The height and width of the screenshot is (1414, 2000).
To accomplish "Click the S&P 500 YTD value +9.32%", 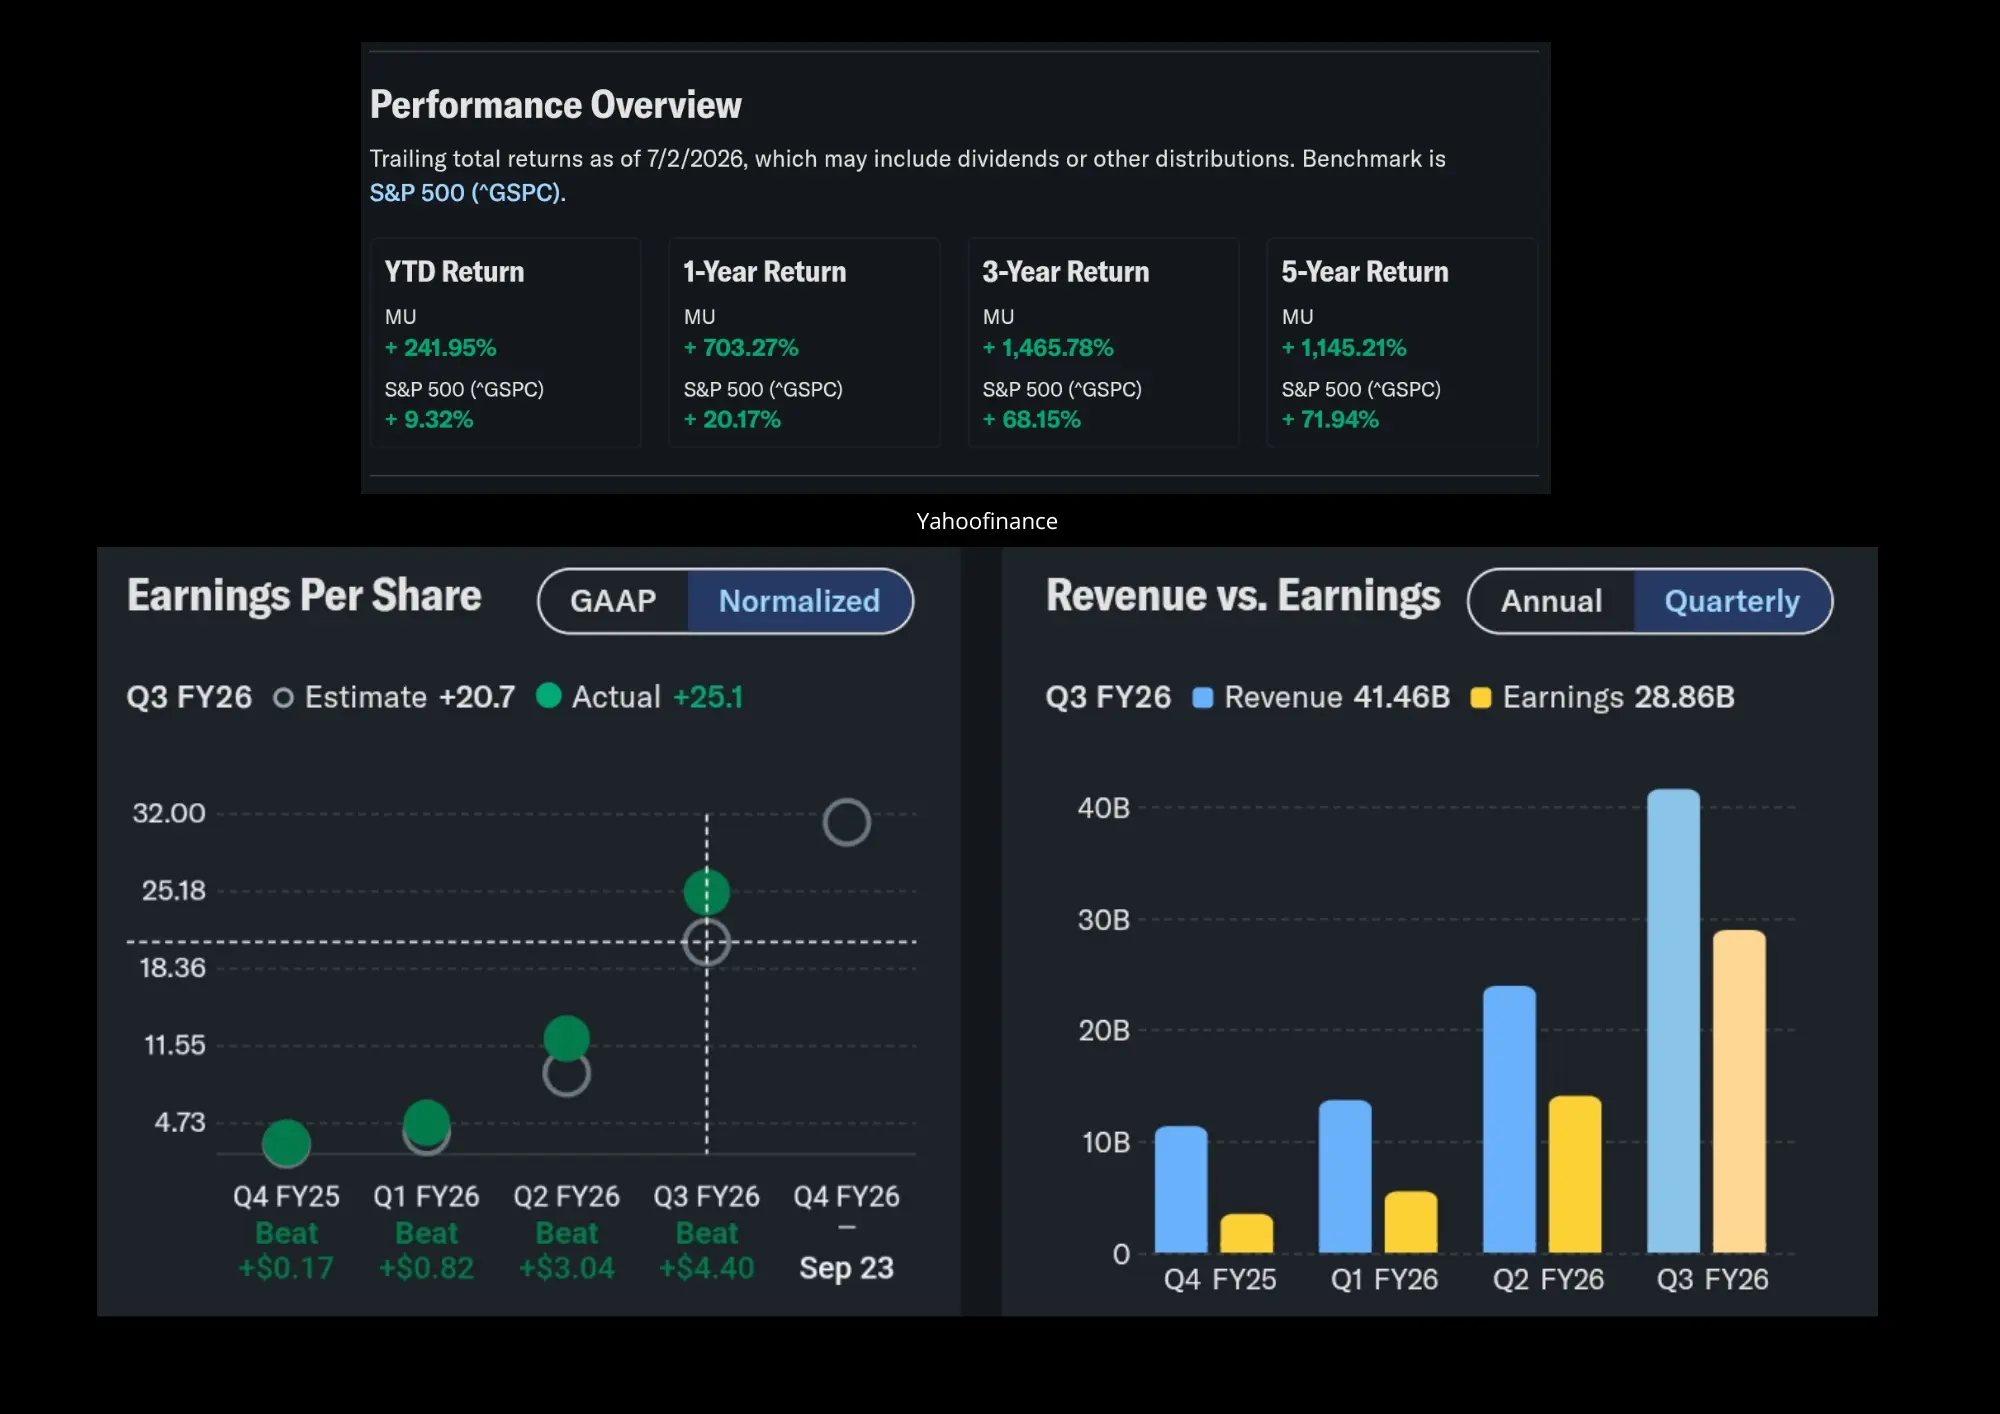I will click(x=429, y=420).
